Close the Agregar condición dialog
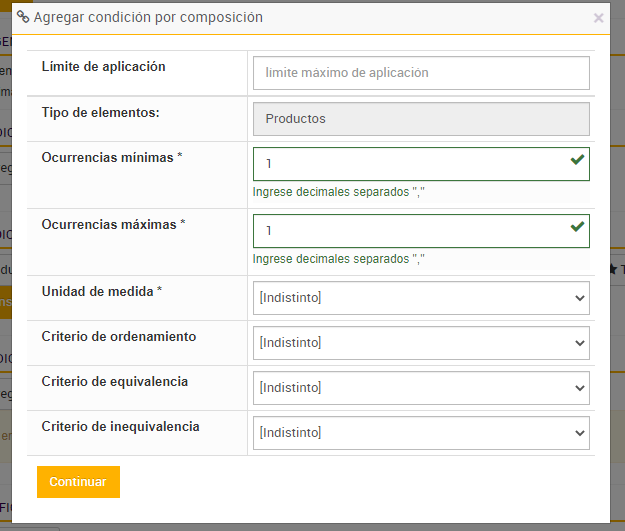 tap(598, 18)
